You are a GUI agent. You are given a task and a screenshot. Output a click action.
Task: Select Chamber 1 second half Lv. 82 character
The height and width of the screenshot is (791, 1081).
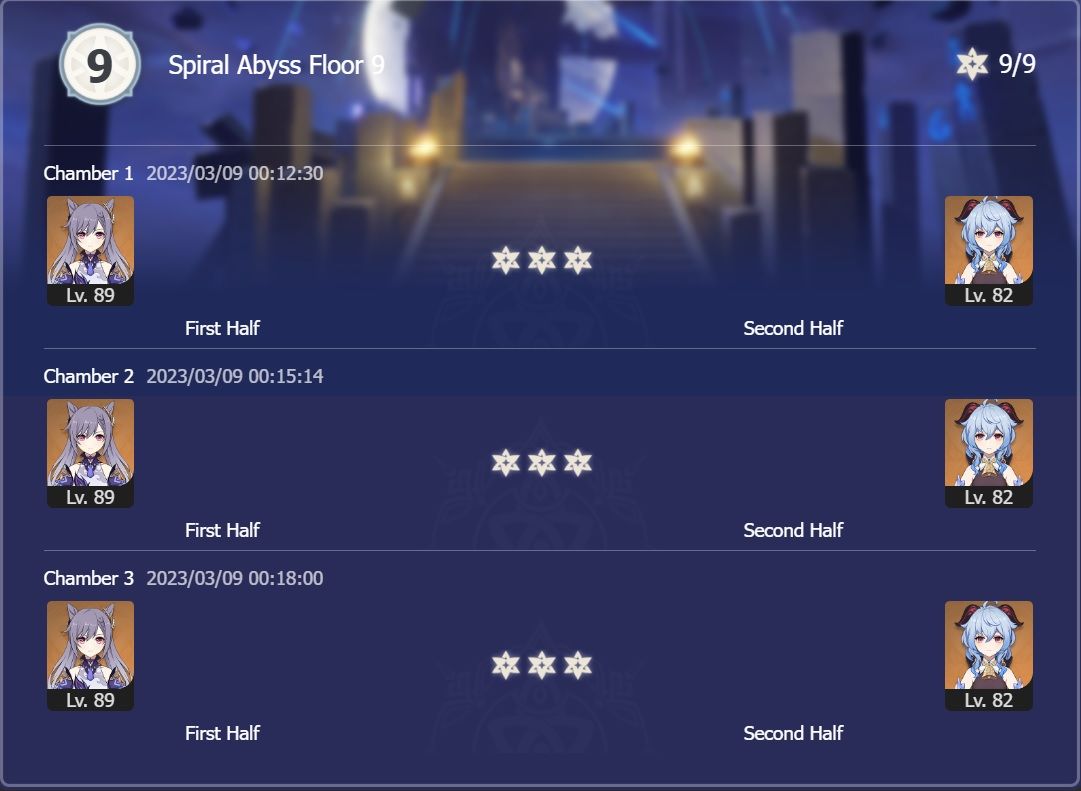(x=988, y=250)
